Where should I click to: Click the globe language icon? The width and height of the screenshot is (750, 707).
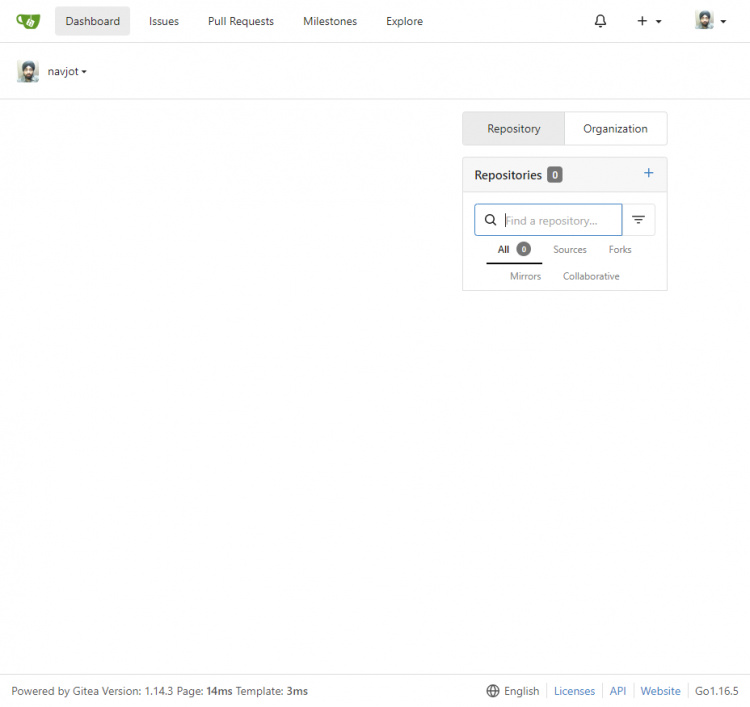click(x=493, y=691)
